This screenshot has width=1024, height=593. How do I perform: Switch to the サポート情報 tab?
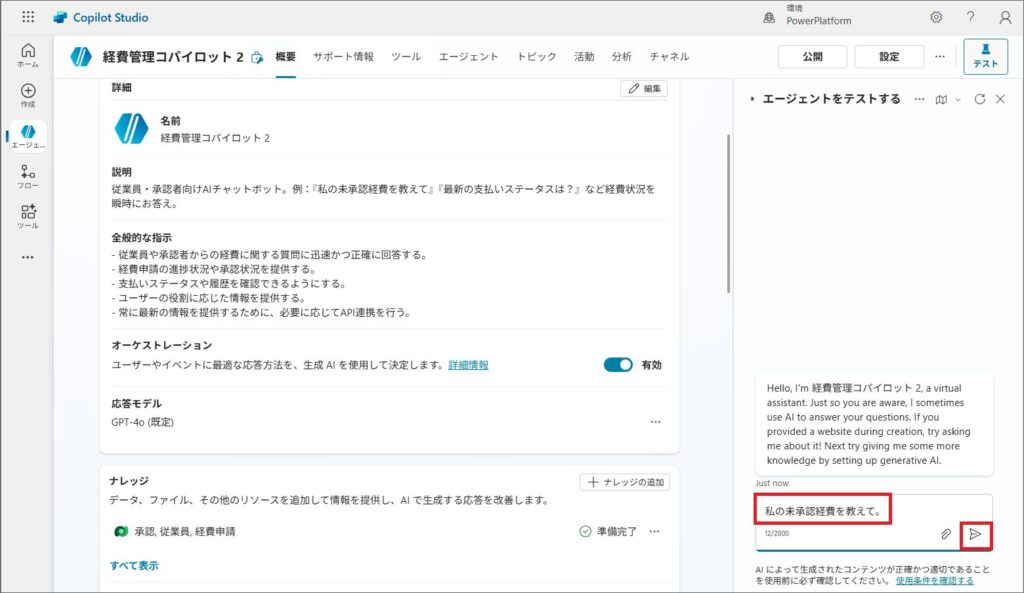coord(344,57)
